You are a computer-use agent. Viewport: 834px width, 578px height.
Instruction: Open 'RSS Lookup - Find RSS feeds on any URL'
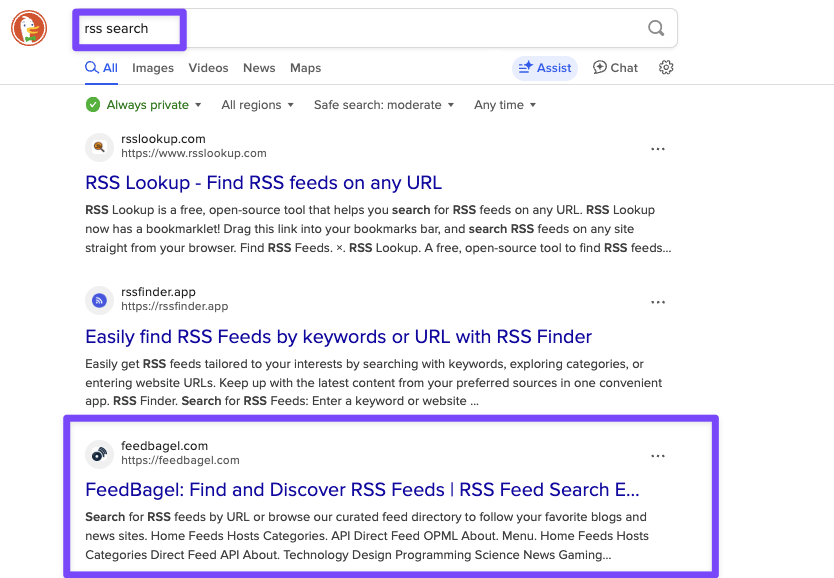click(263, 183)
